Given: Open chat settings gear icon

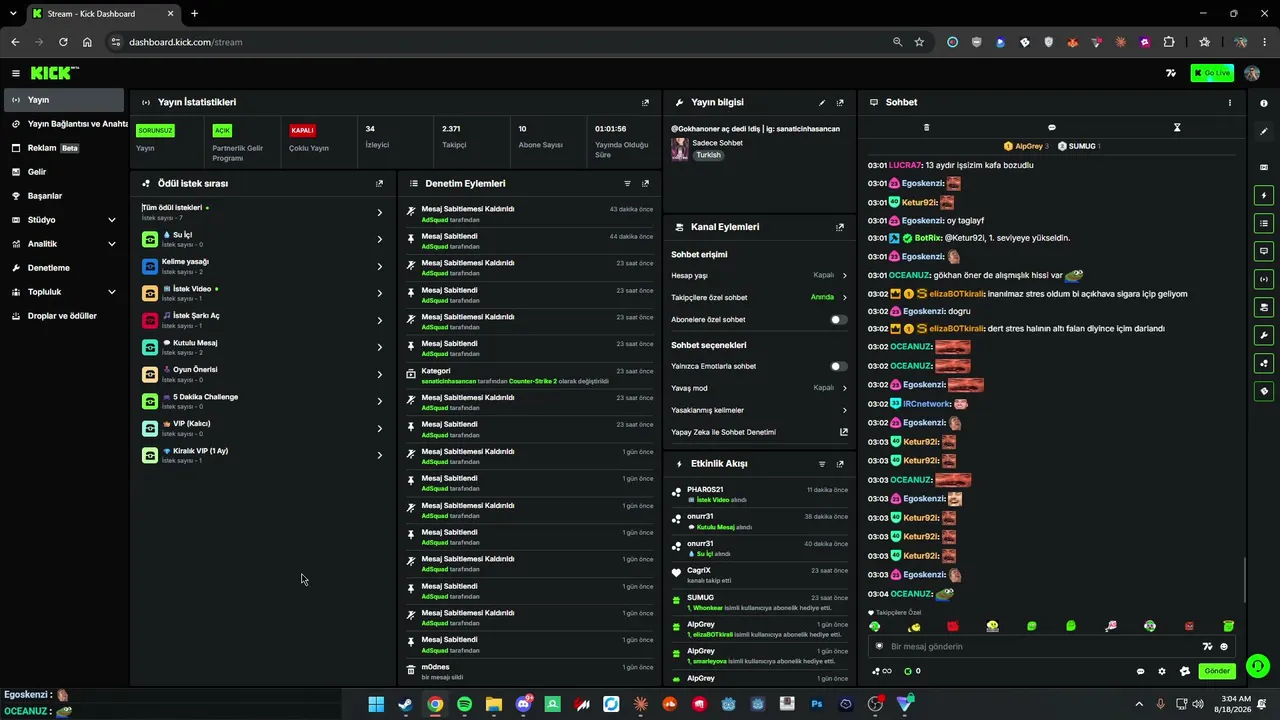Looking at the screenshot, I should point(1162,671).
